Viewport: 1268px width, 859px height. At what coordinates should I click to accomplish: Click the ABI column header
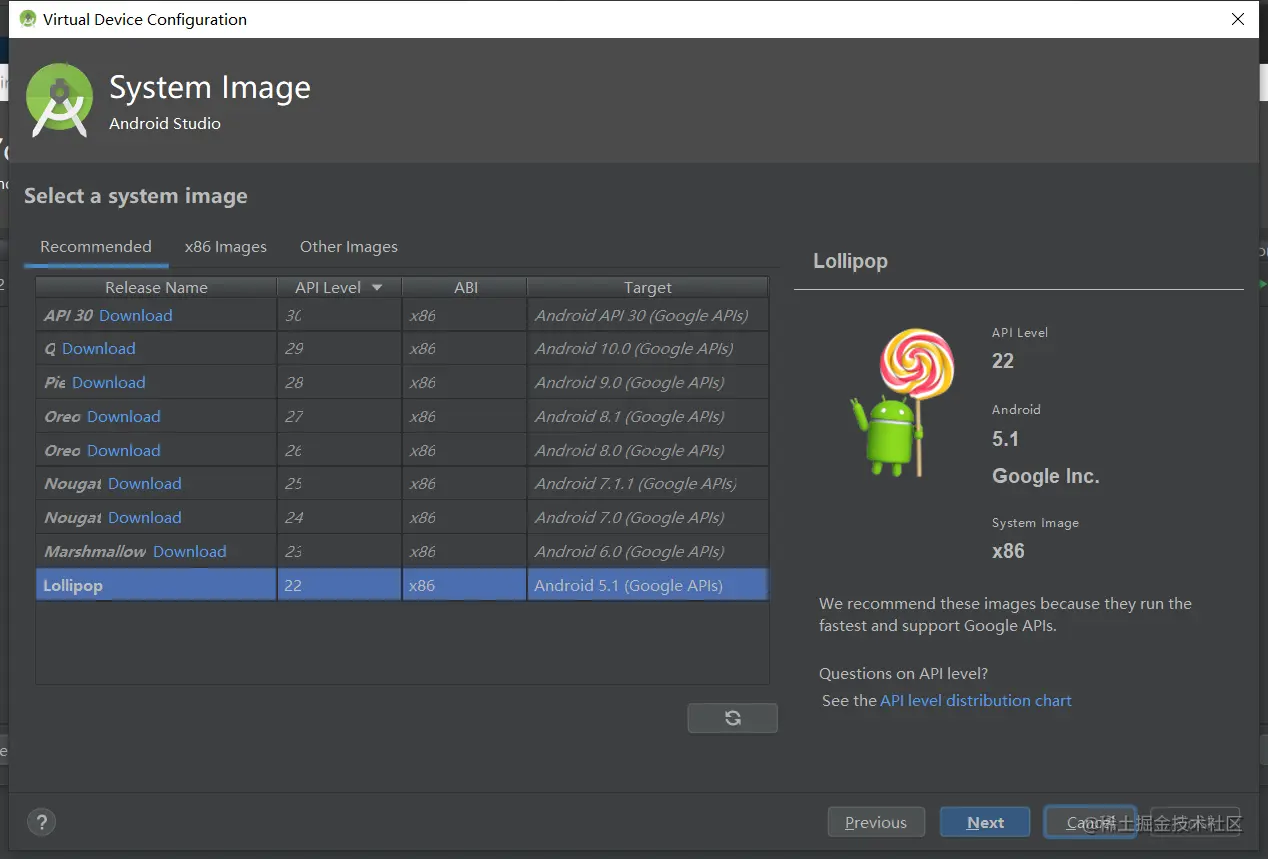pos(465,287)
